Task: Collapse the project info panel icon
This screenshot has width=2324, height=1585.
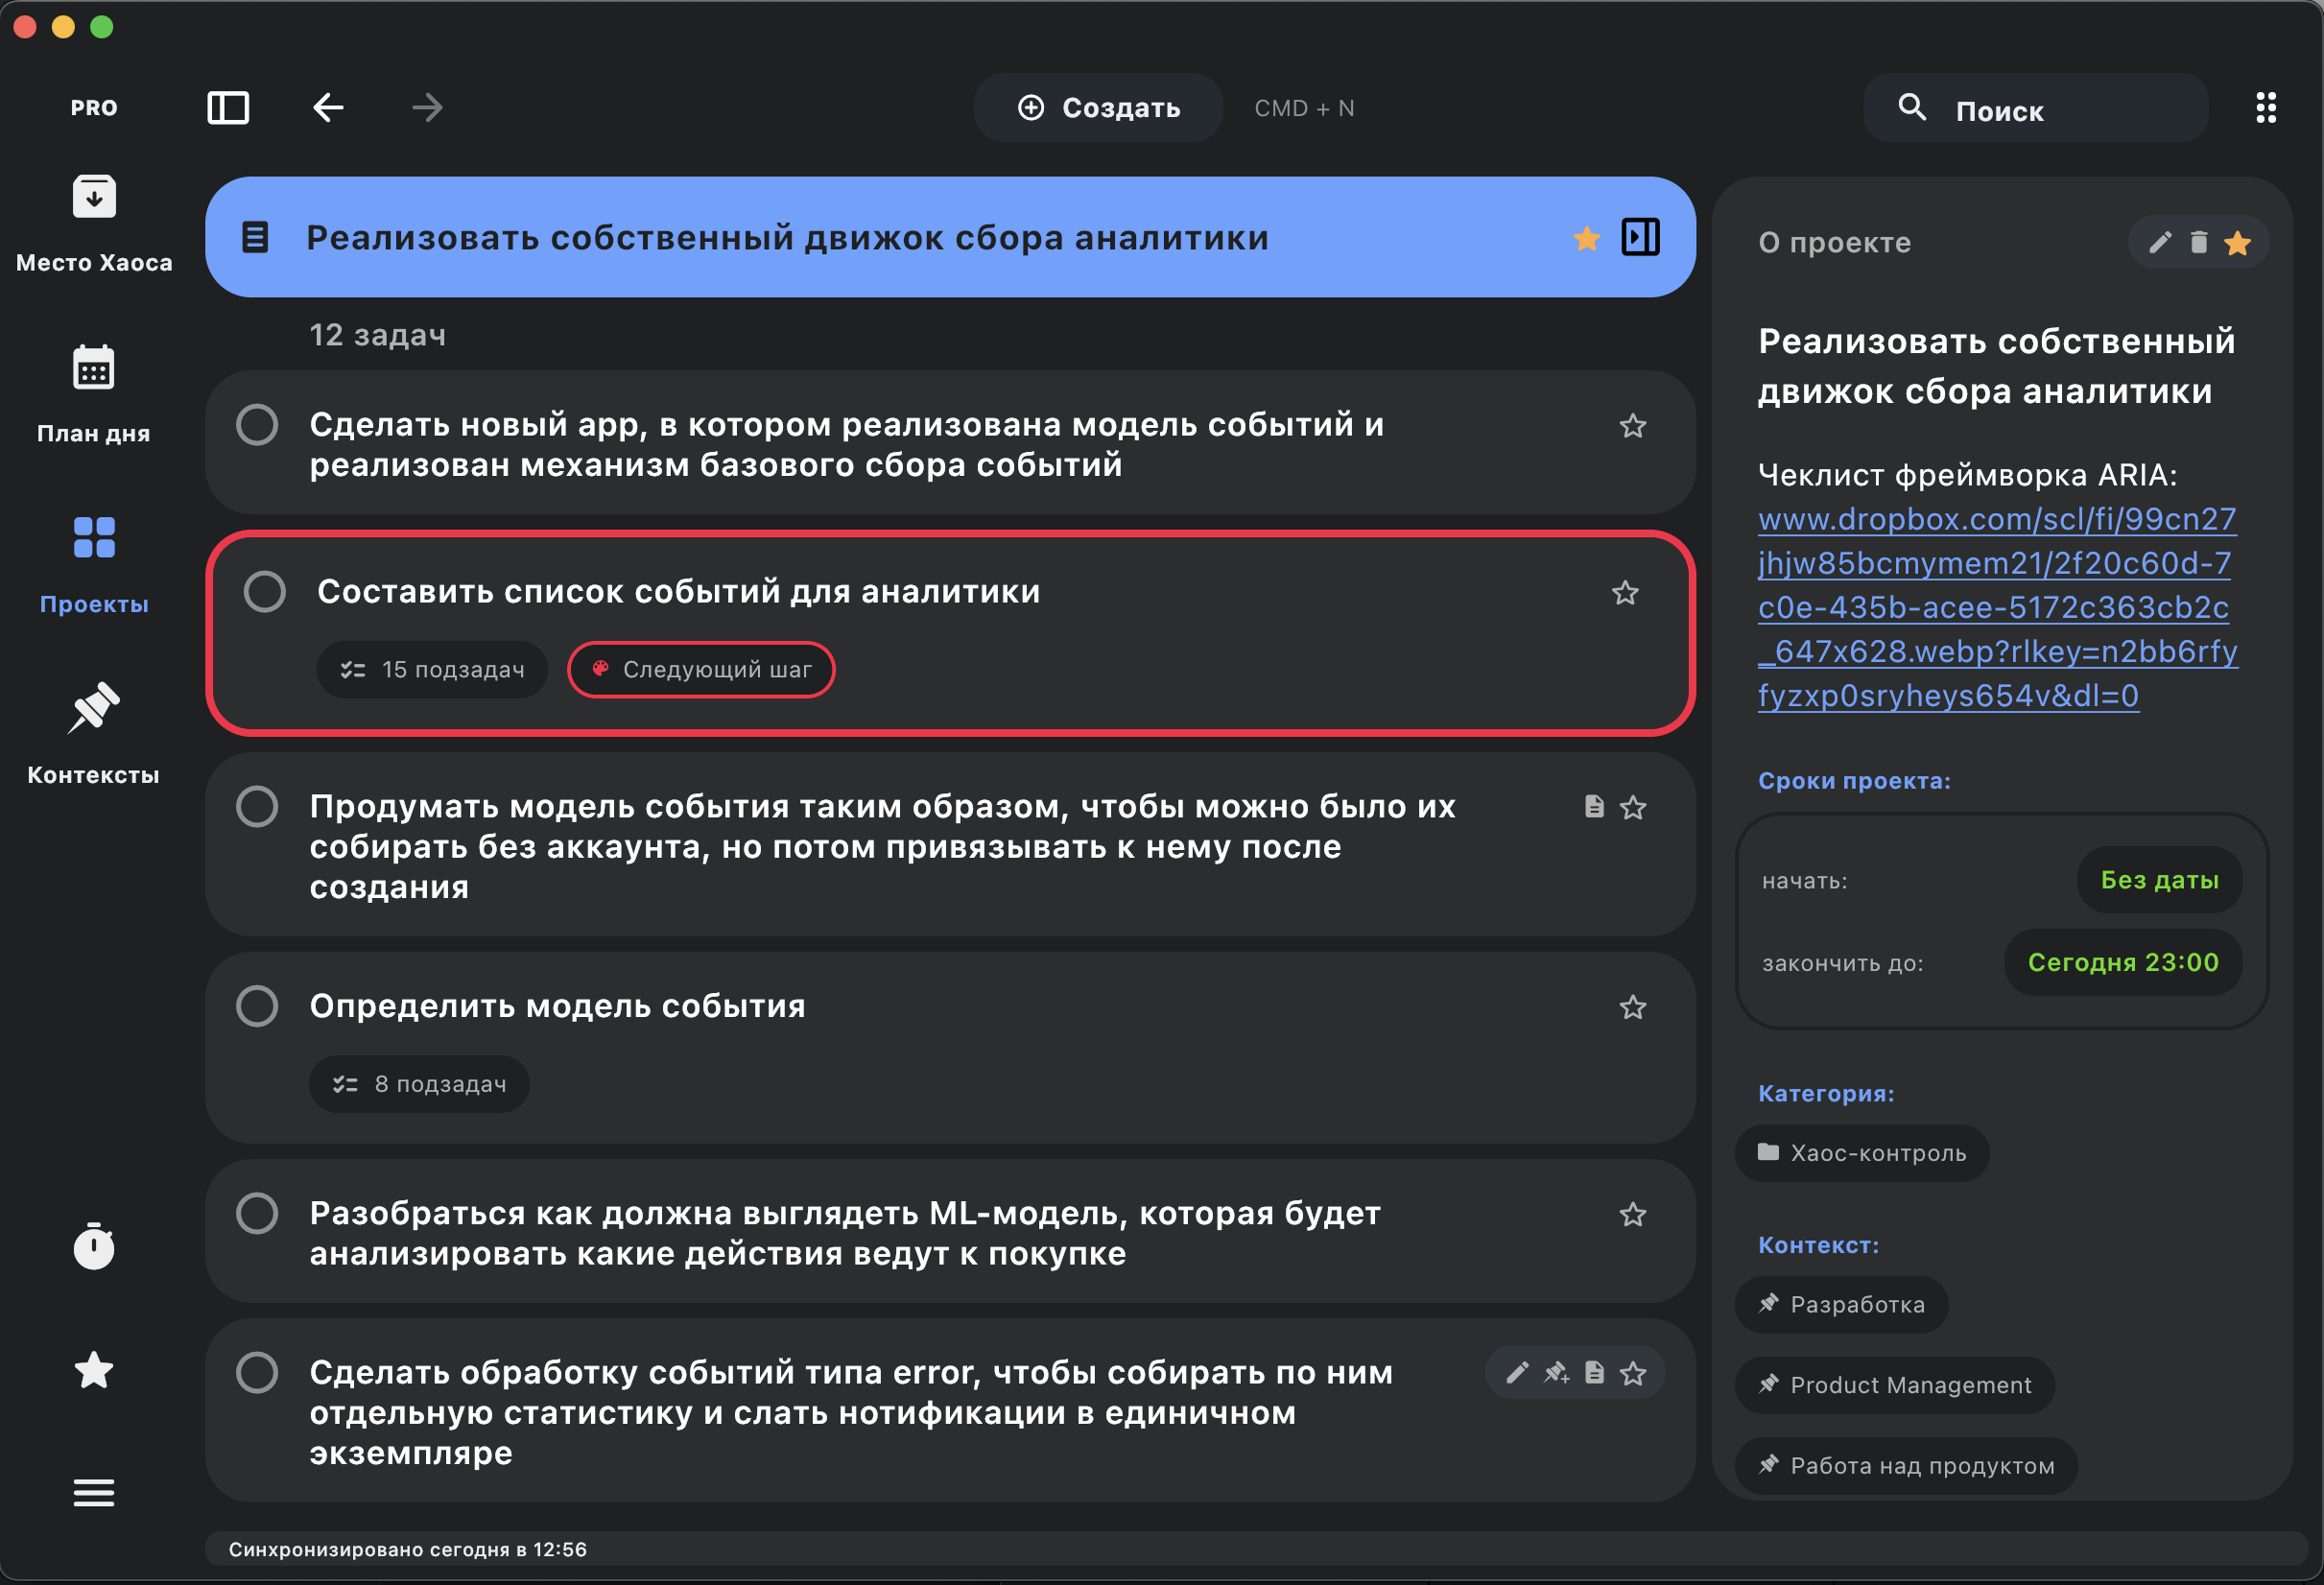Action: (1640, 238)
